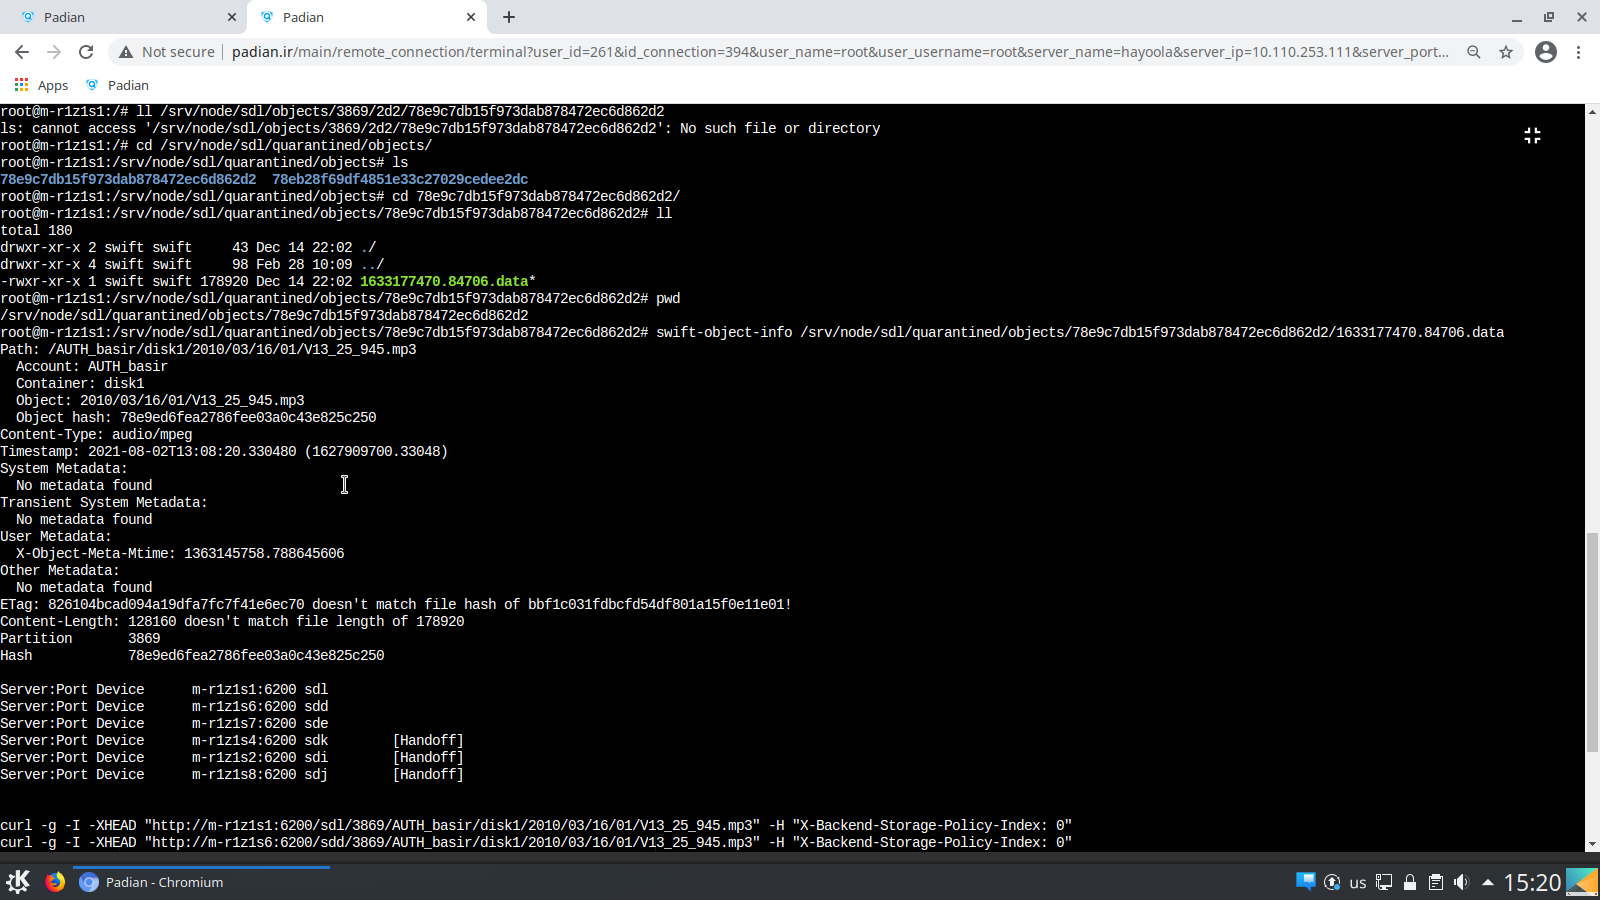The height and width of the screenshot is (900, 1600).
Task: Click the curl command for m-r1z1s1
Action: tap(536, 825)
